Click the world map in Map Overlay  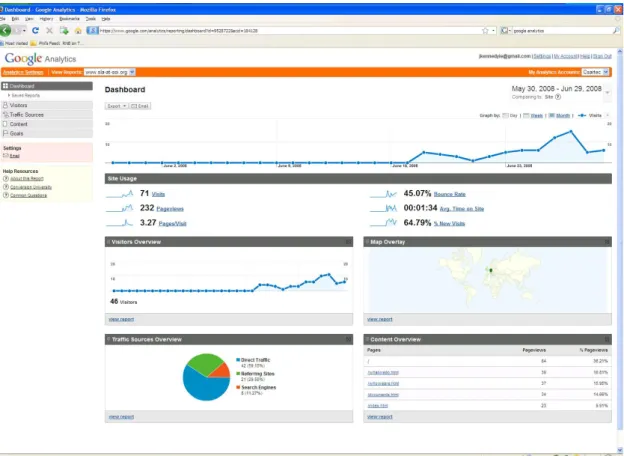click(488, 280)
